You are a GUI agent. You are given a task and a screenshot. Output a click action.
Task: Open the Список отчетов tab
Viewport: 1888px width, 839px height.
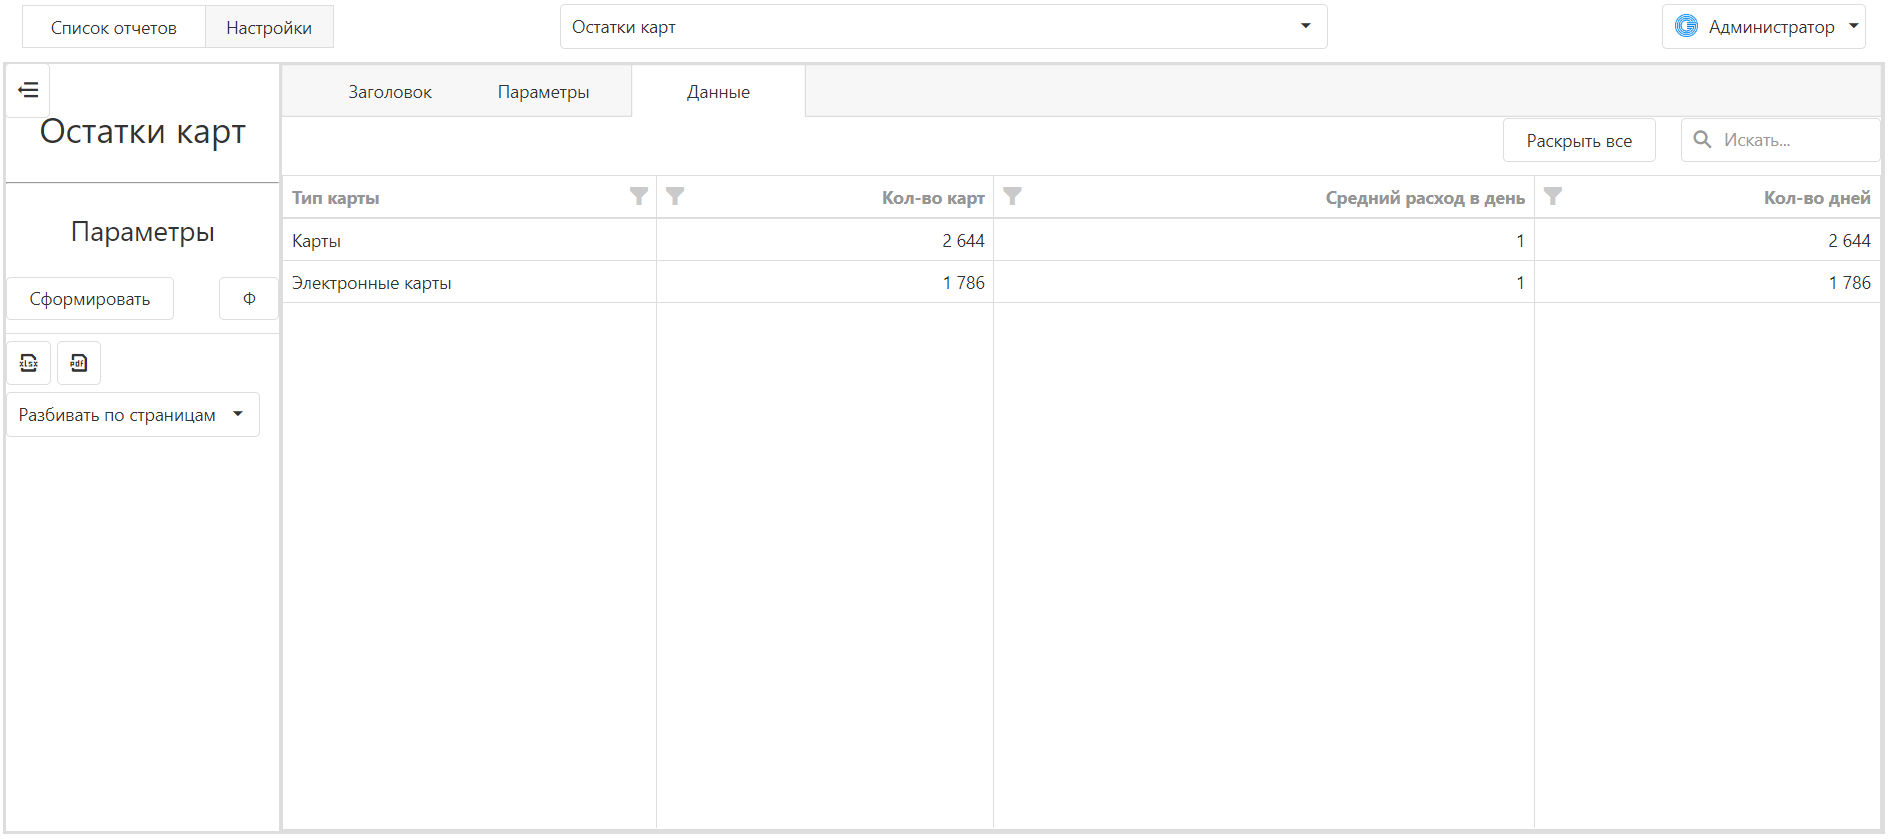point(114,28)
